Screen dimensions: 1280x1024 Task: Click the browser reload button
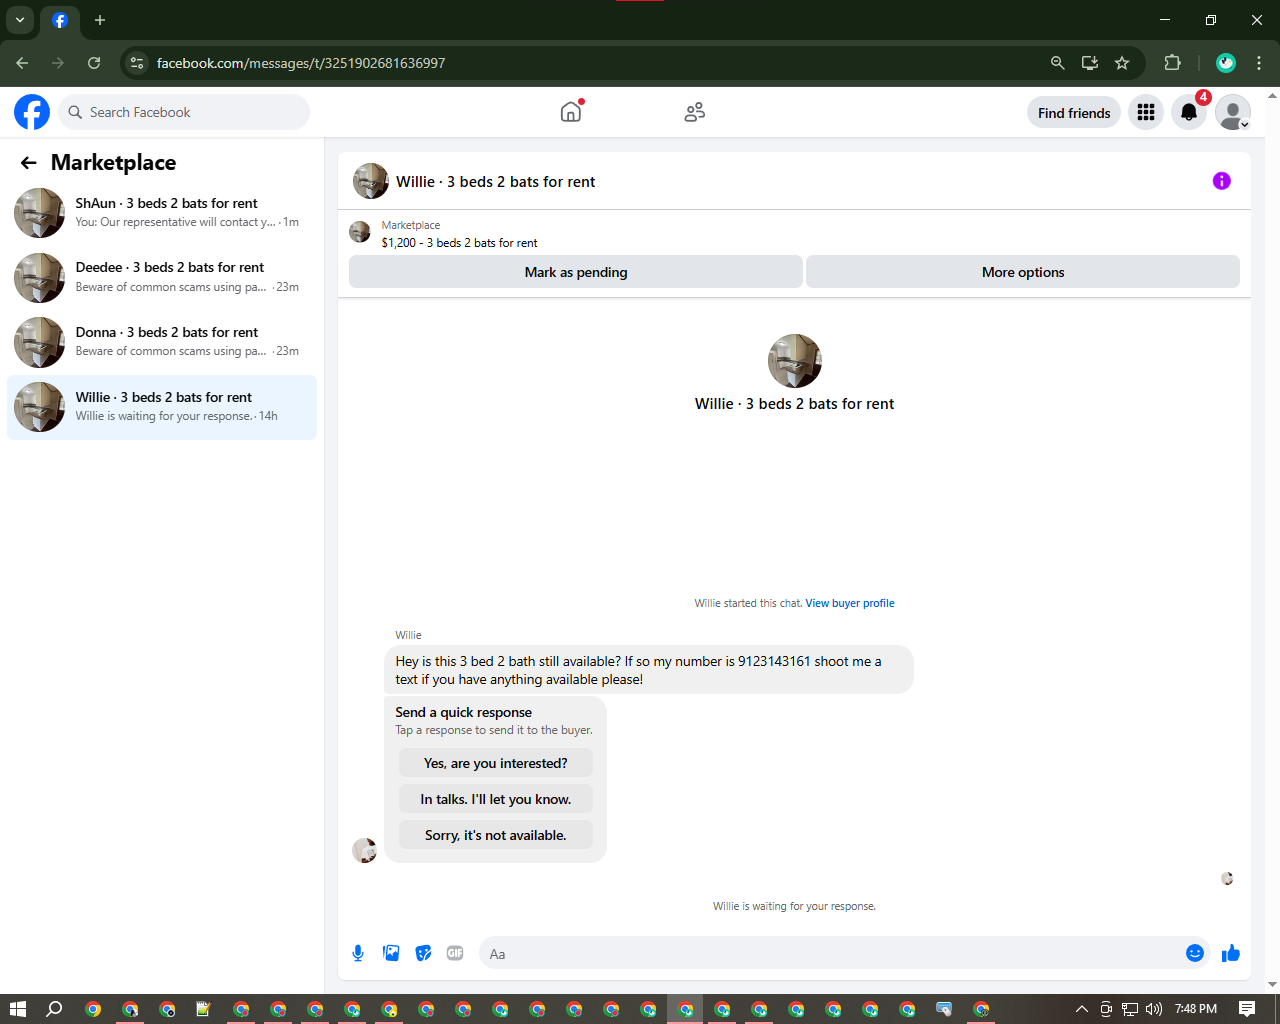[x=94, y=63]
